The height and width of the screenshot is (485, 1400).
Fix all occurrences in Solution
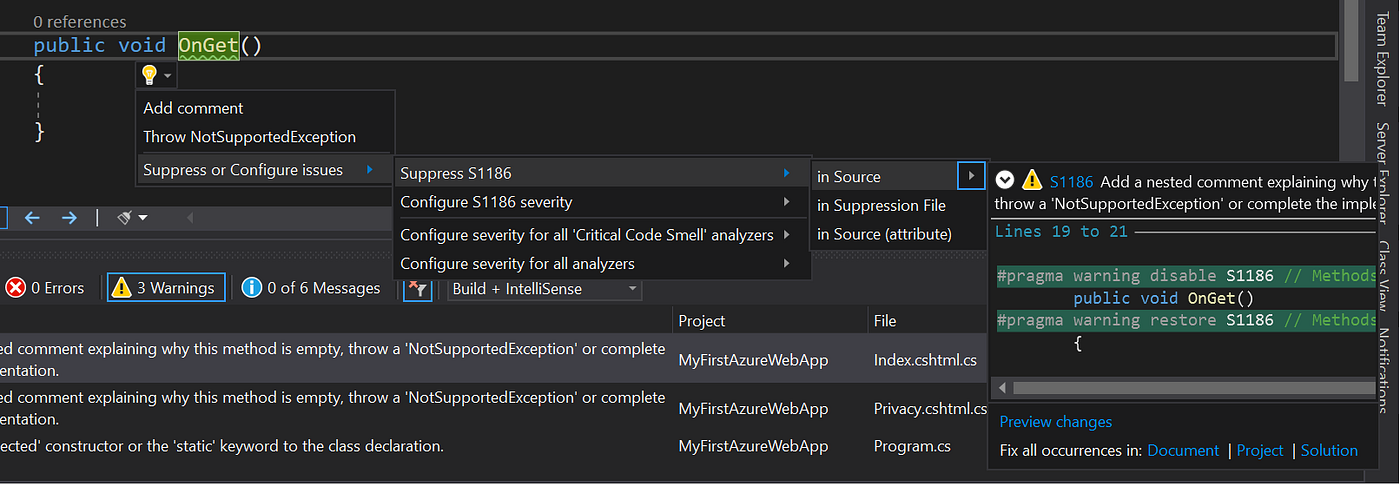tap(1329, 451)
